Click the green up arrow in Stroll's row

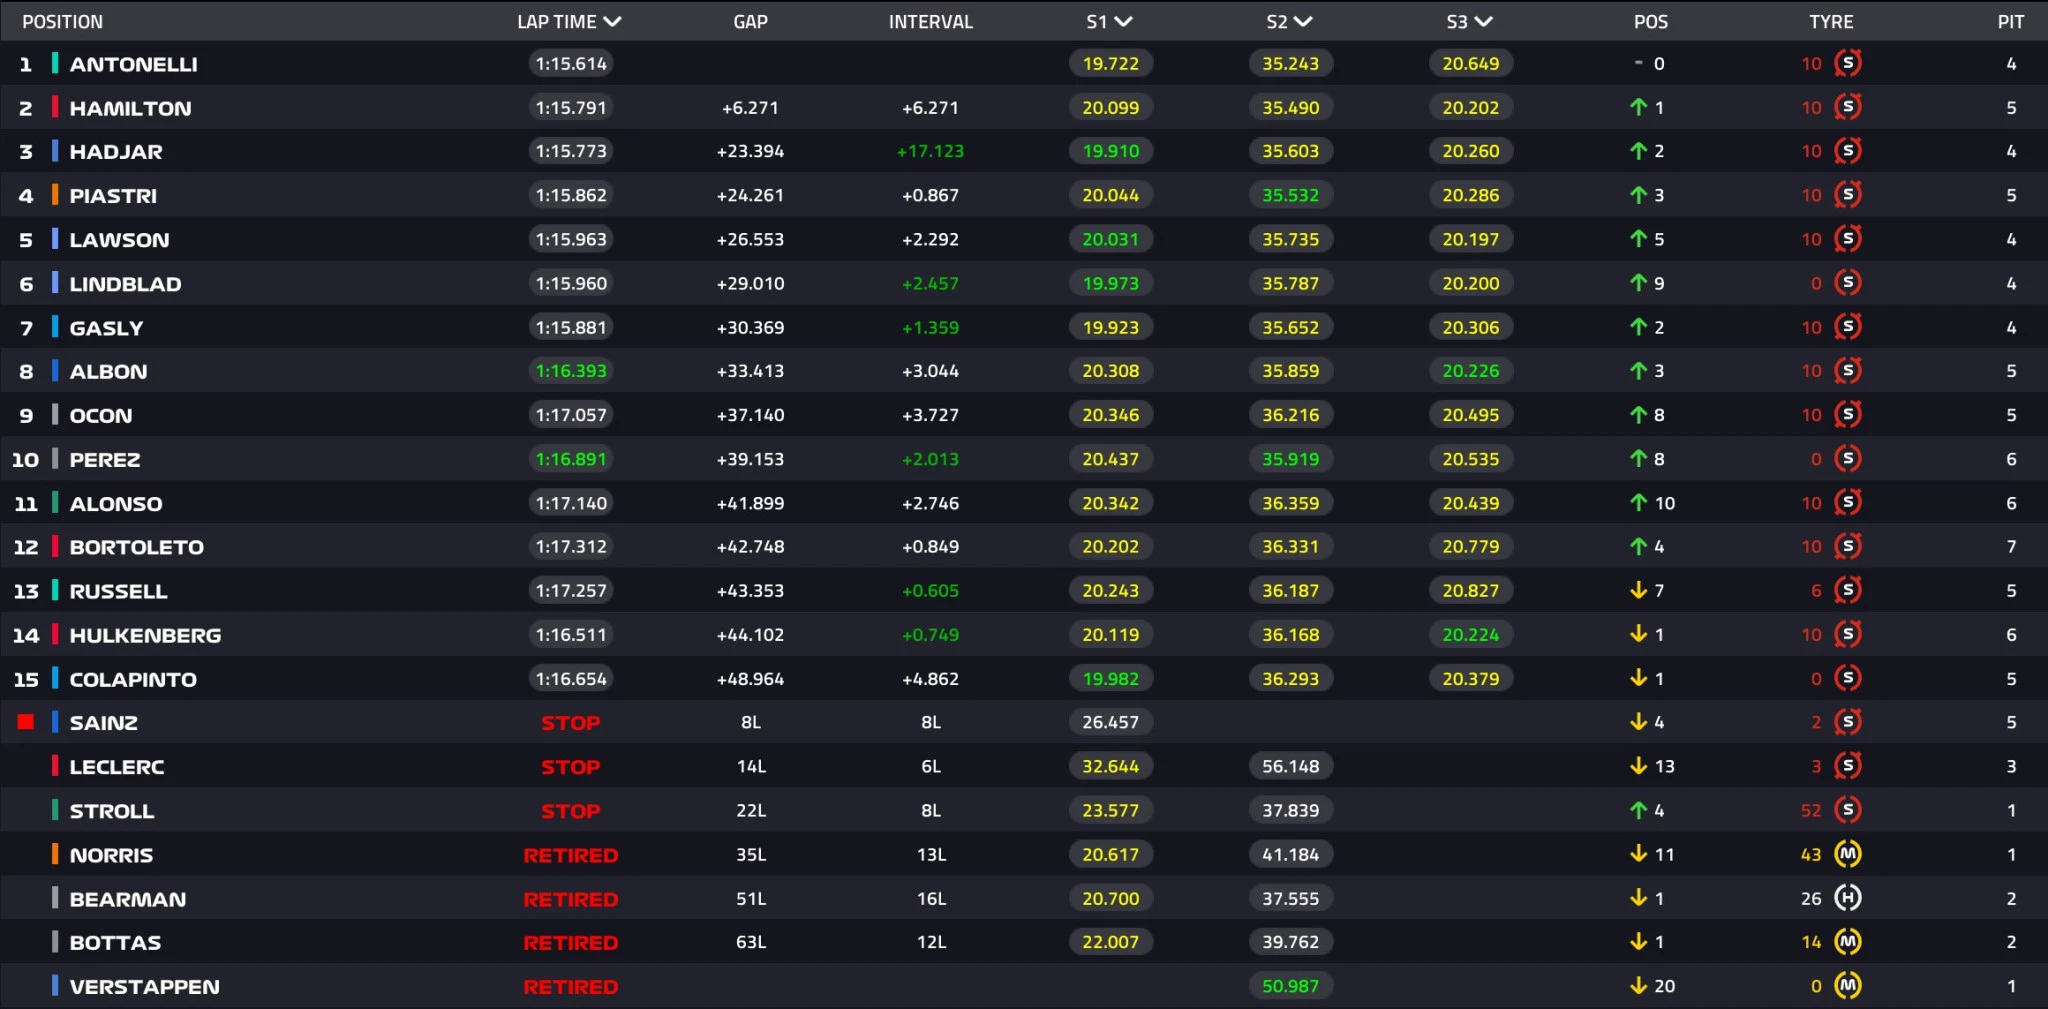click(1638, 810)
